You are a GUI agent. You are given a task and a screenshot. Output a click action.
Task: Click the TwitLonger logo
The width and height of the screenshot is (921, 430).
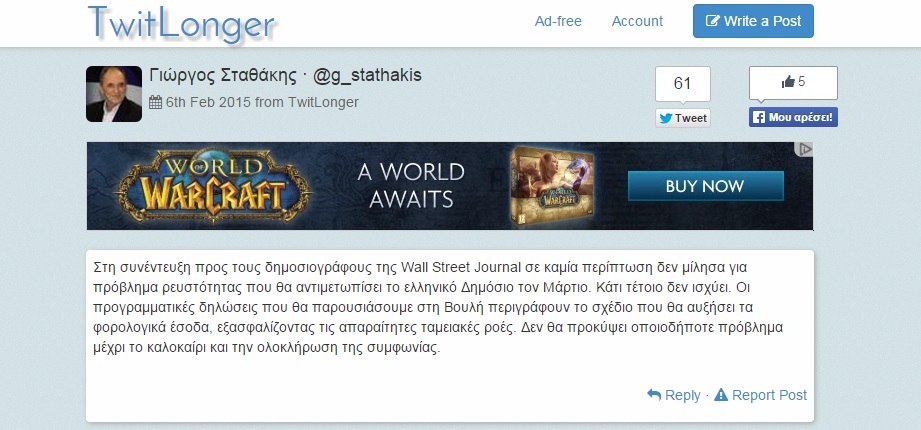coord(181,24)
